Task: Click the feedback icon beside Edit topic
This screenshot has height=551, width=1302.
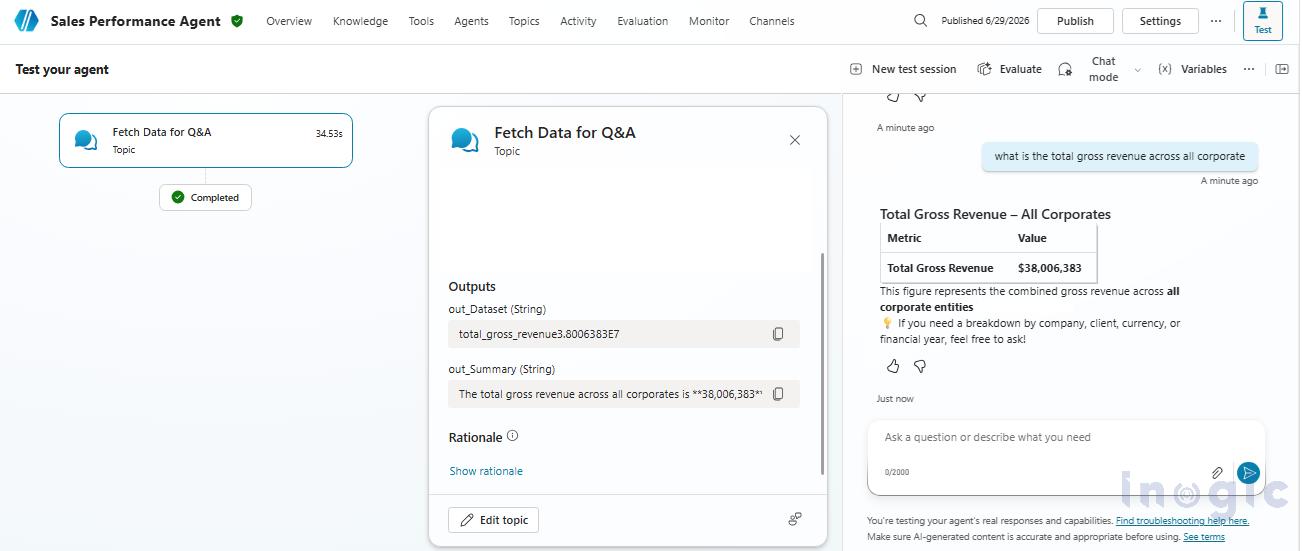Action: 795,519
